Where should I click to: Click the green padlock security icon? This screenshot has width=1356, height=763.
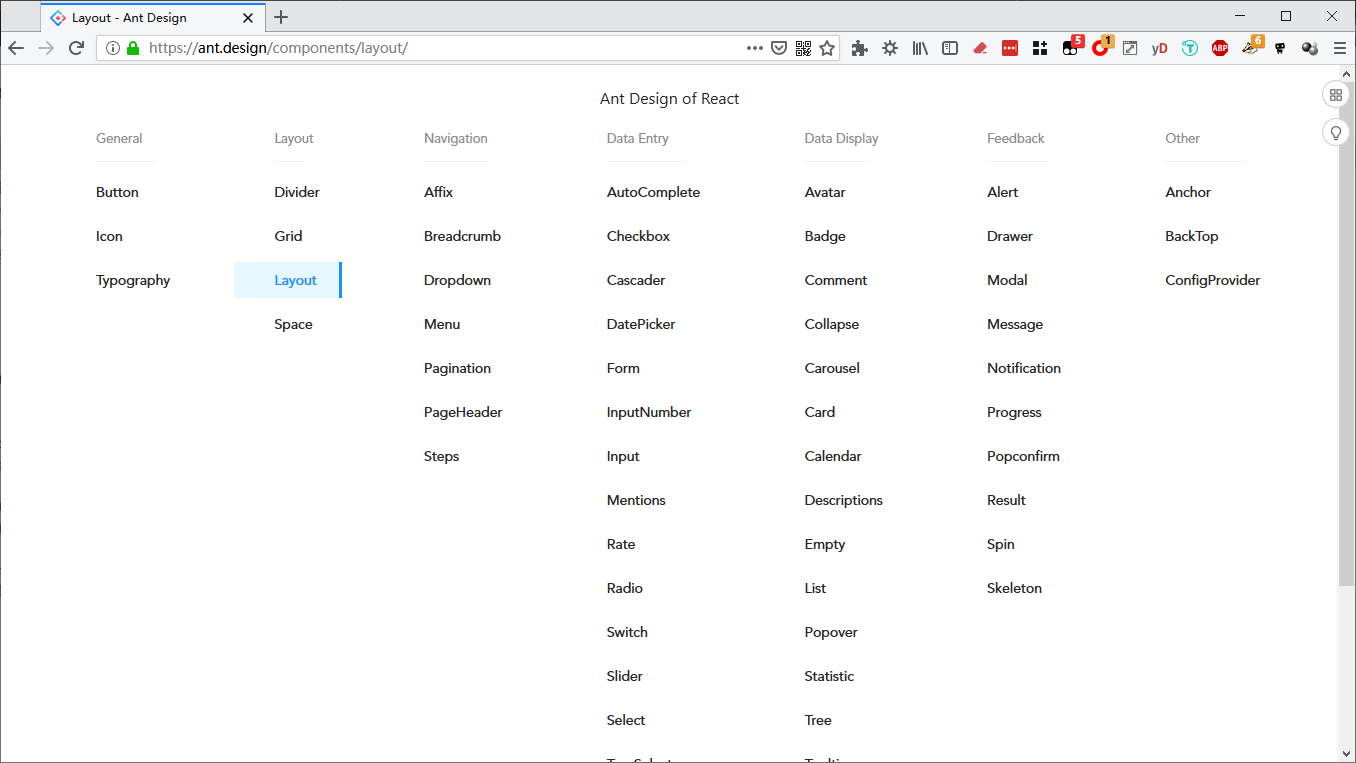click(x=133, y=48)
